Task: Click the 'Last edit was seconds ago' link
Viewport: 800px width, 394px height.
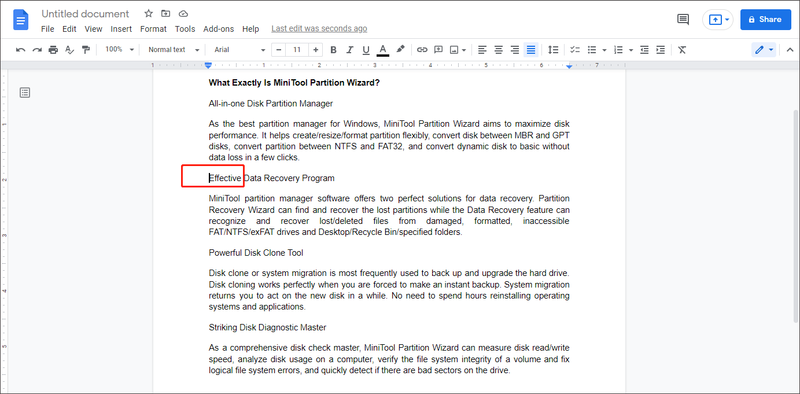Action: [x=319, y=29]
